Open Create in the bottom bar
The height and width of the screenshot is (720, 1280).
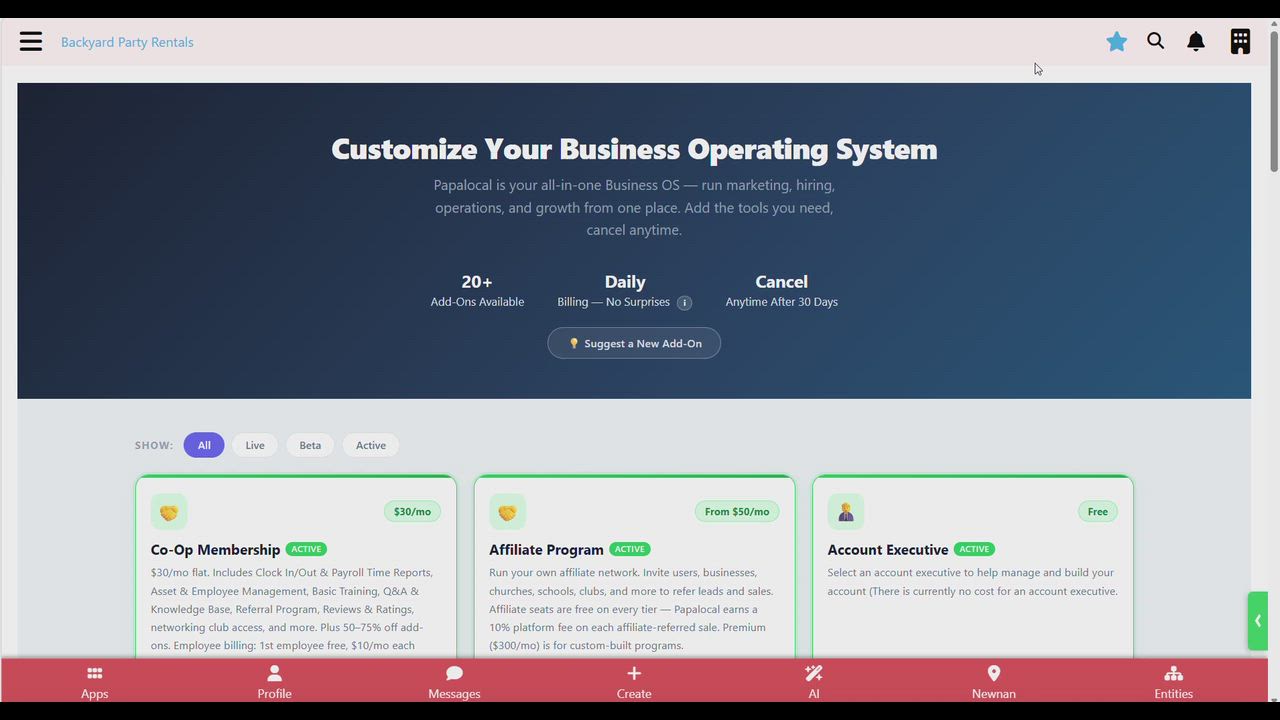click(634, 682)
